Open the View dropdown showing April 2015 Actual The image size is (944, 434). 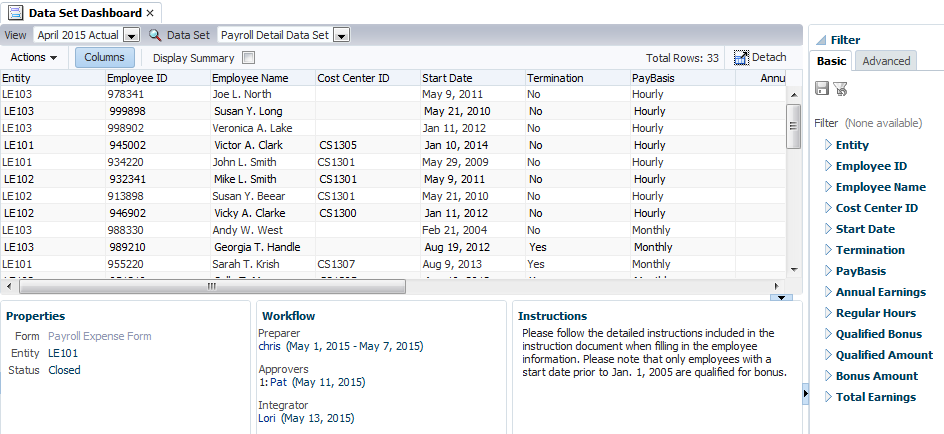click(132, 35)
